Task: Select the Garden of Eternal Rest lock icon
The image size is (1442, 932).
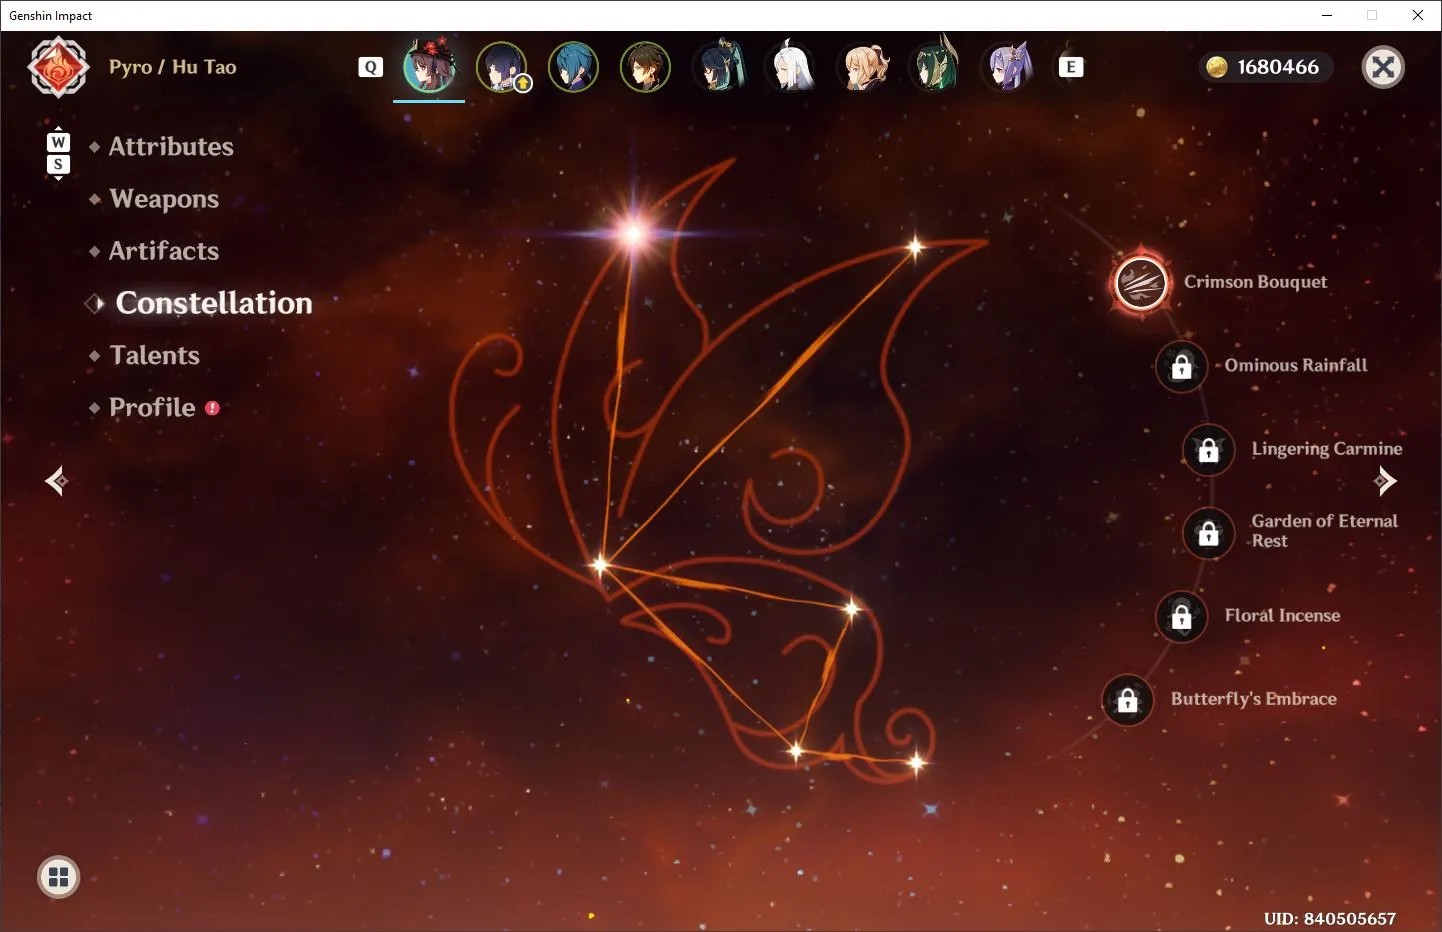Action: click(x=1208, y=533)
